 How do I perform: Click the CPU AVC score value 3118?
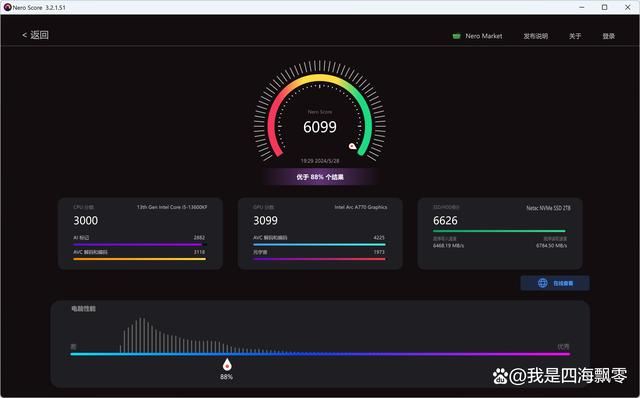pos(199,252)
